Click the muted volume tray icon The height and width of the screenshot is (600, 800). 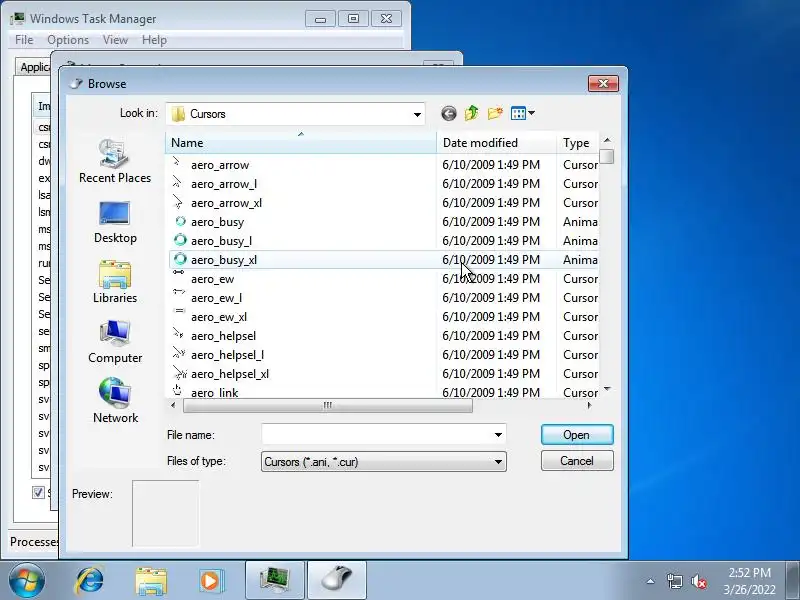tap(698, 581)
